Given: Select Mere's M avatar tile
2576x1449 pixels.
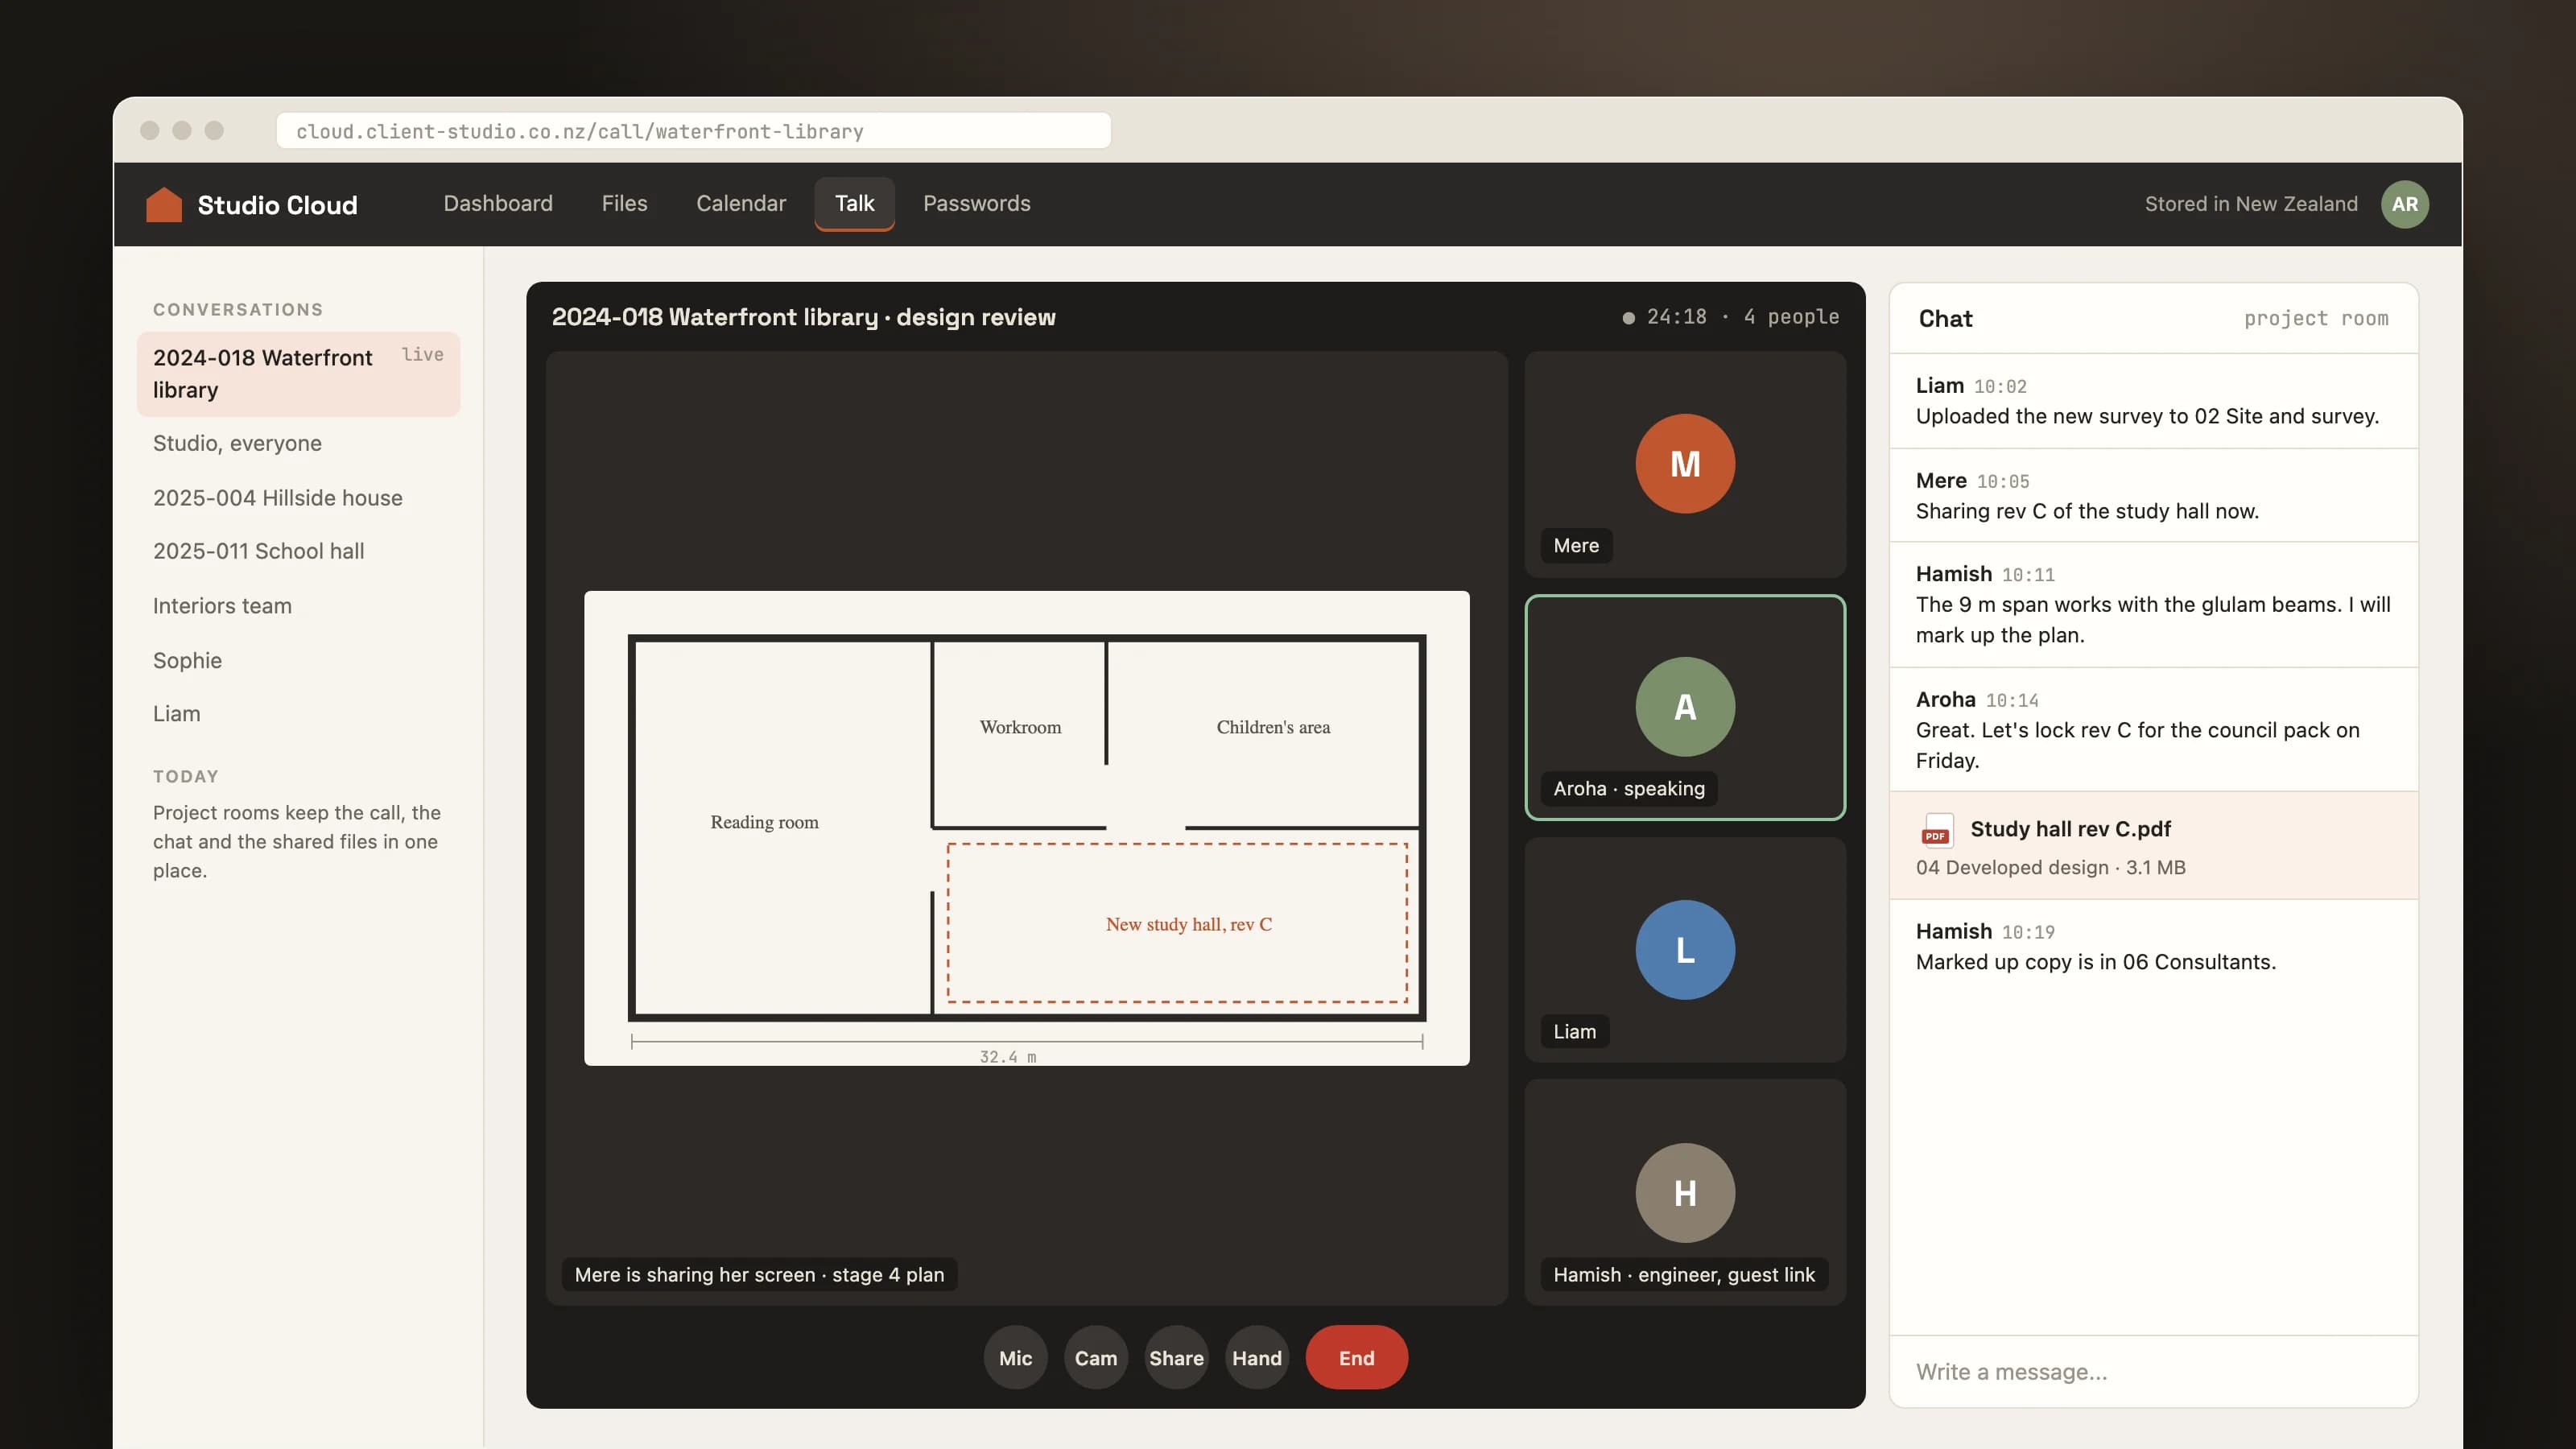Looking at the screenshot, I should point(1684,464).
